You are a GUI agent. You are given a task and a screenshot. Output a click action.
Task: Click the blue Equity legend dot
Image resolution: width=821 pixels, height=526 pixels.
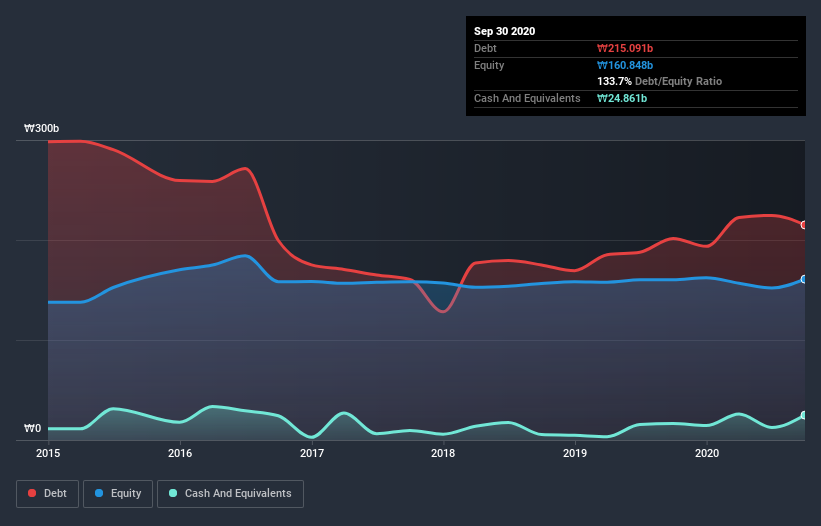[x=99, y=493]
